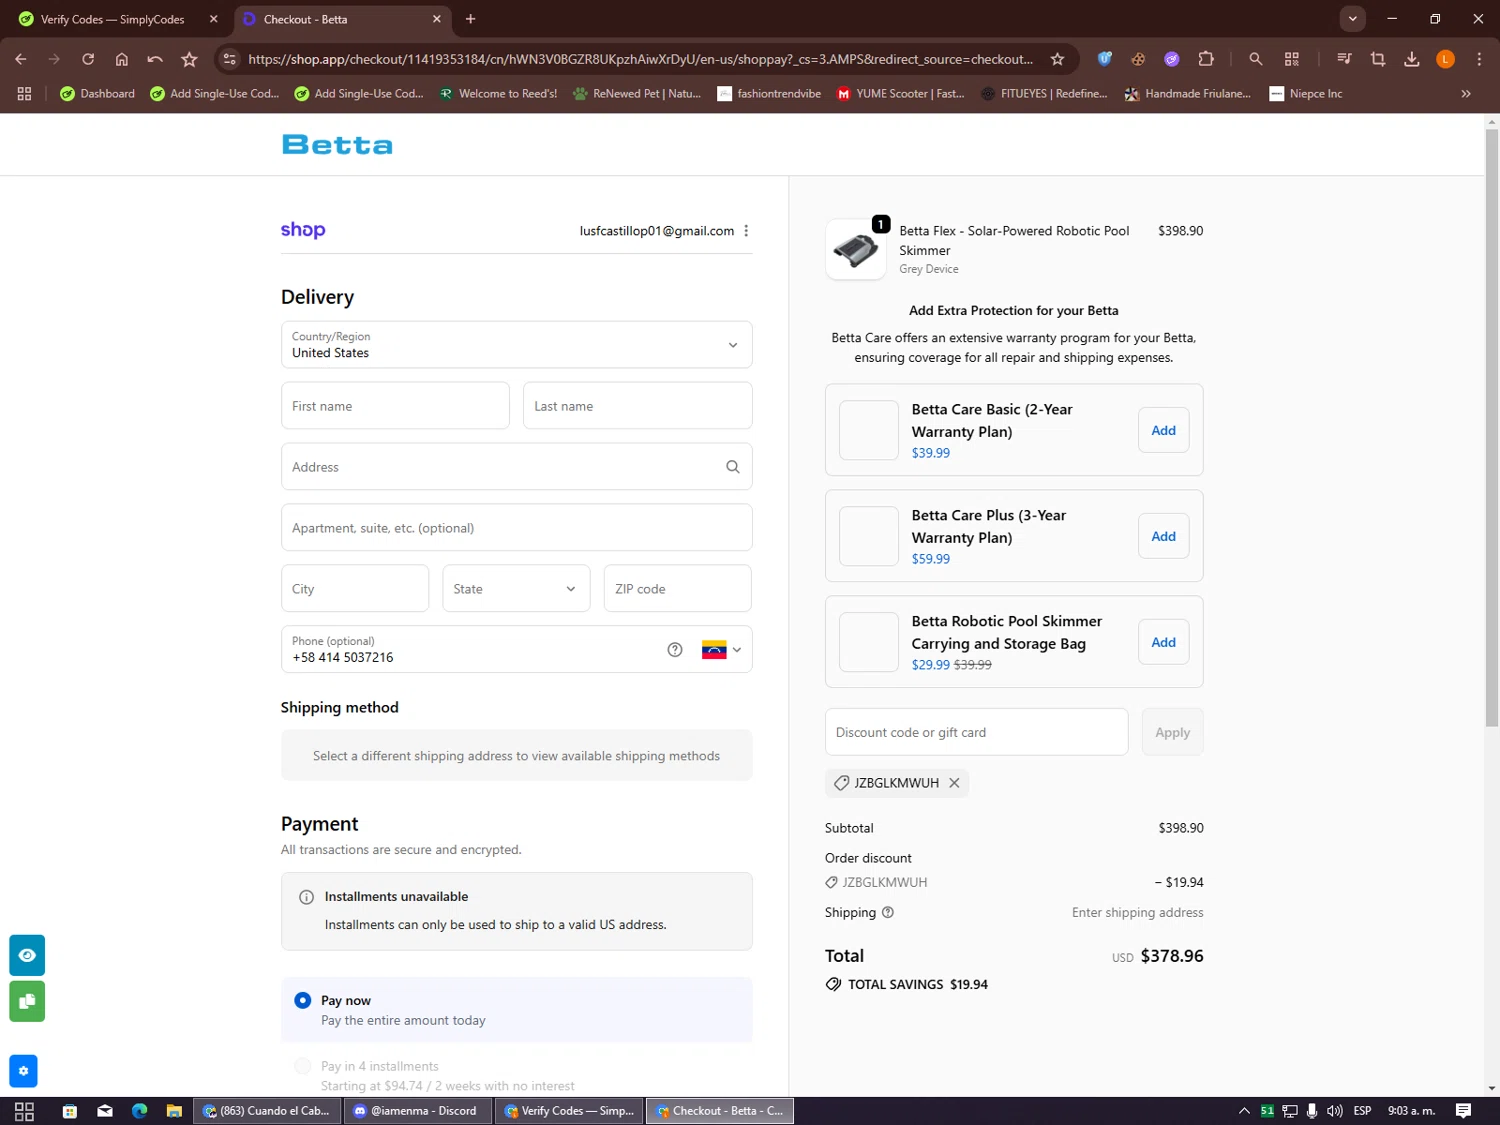Reload the checkout page
Viewport: 1500px width, 1125px height.
[x=88, y=59]
